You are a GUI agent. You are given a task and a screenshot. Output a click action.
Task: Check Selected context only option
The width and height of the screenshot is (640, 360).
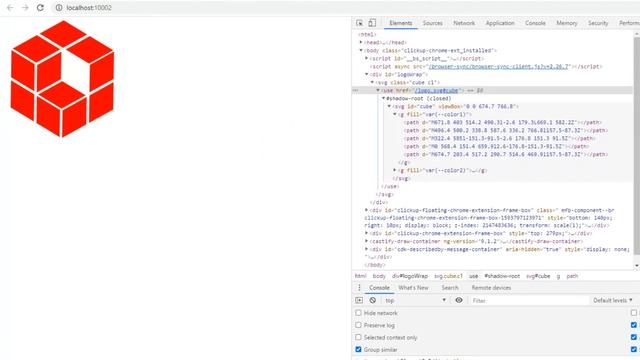tap(358, 338)
